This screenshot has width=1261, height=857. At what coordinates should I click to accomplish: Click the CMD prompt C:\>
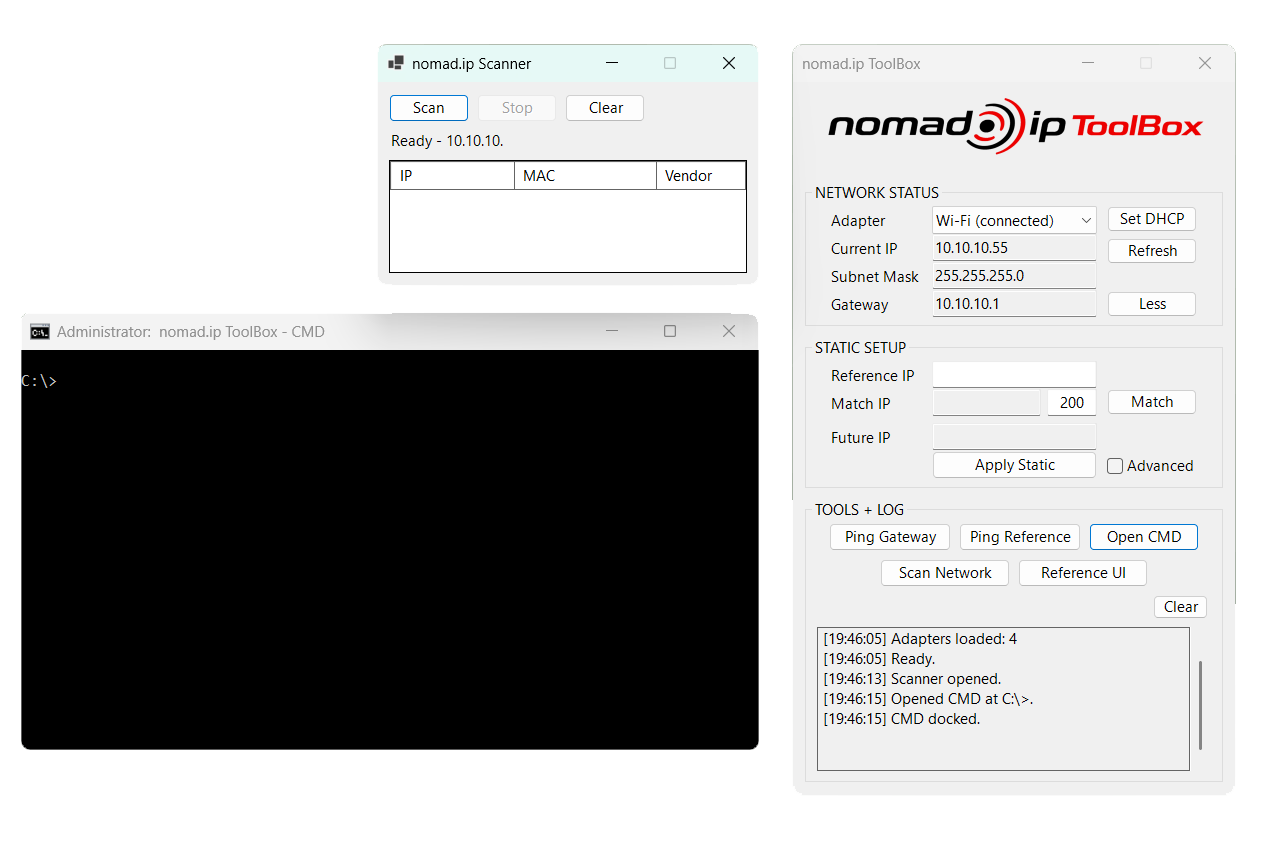pyautogui.click(x=39, y=381)
